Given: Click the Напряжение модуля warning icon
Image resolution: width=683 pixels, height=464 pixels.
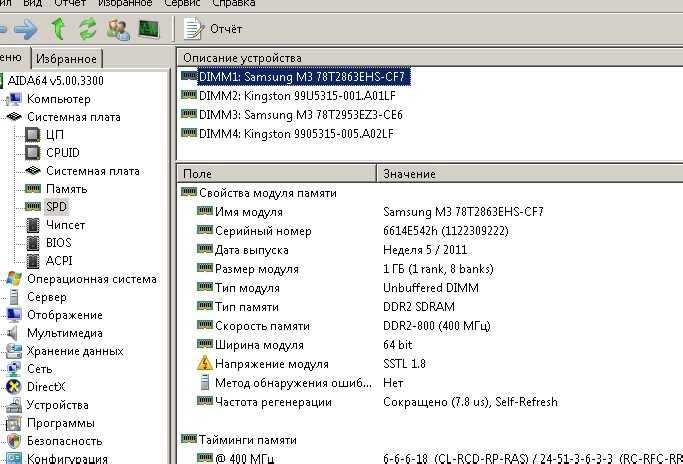Looking at the screenshot, I should point(204,363).
